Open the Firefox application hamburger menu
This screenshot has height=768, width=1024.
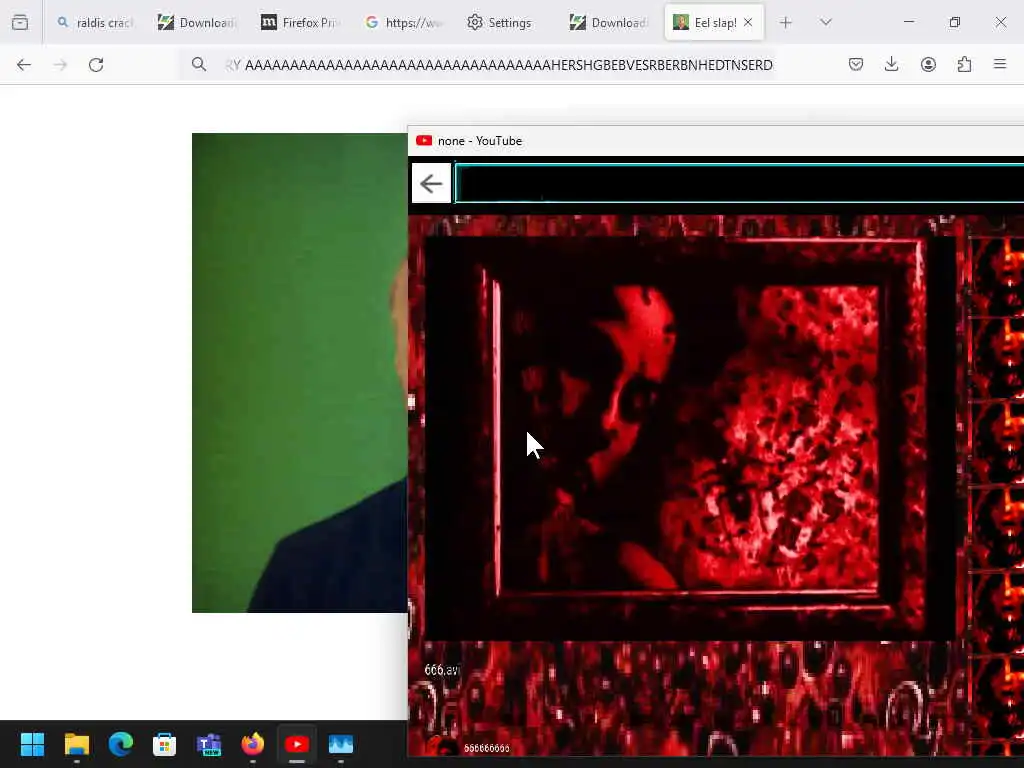point(1000,65)
